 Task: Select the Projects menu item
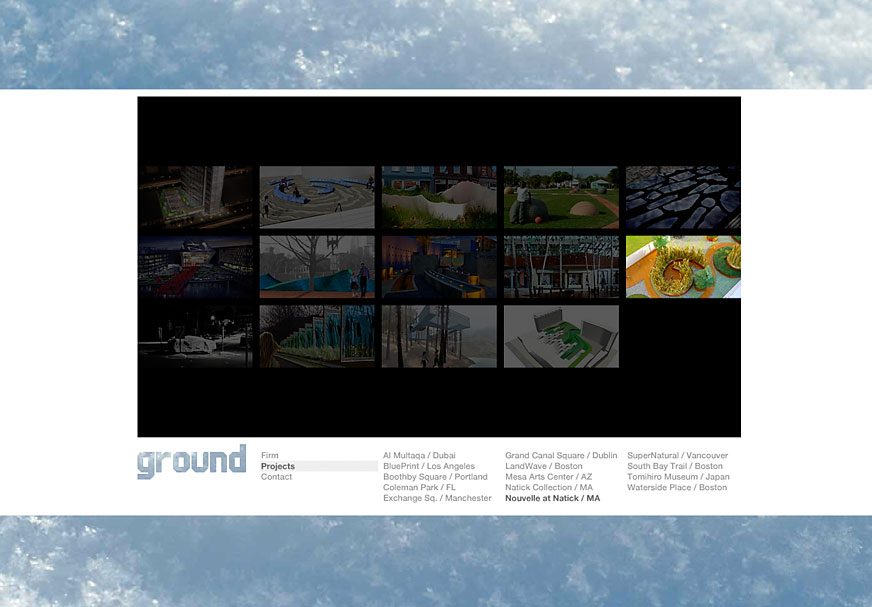pos(280,466)
